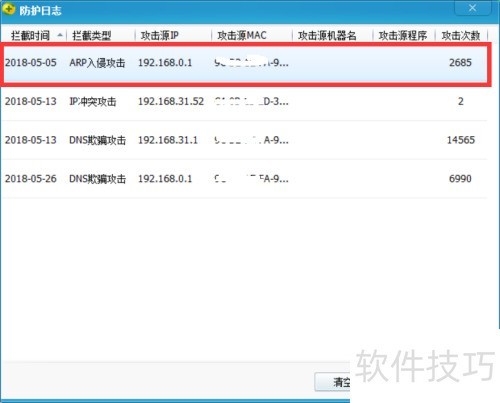
Task: Sort by the 拦截类型 column header
Action: click(92, 35)
